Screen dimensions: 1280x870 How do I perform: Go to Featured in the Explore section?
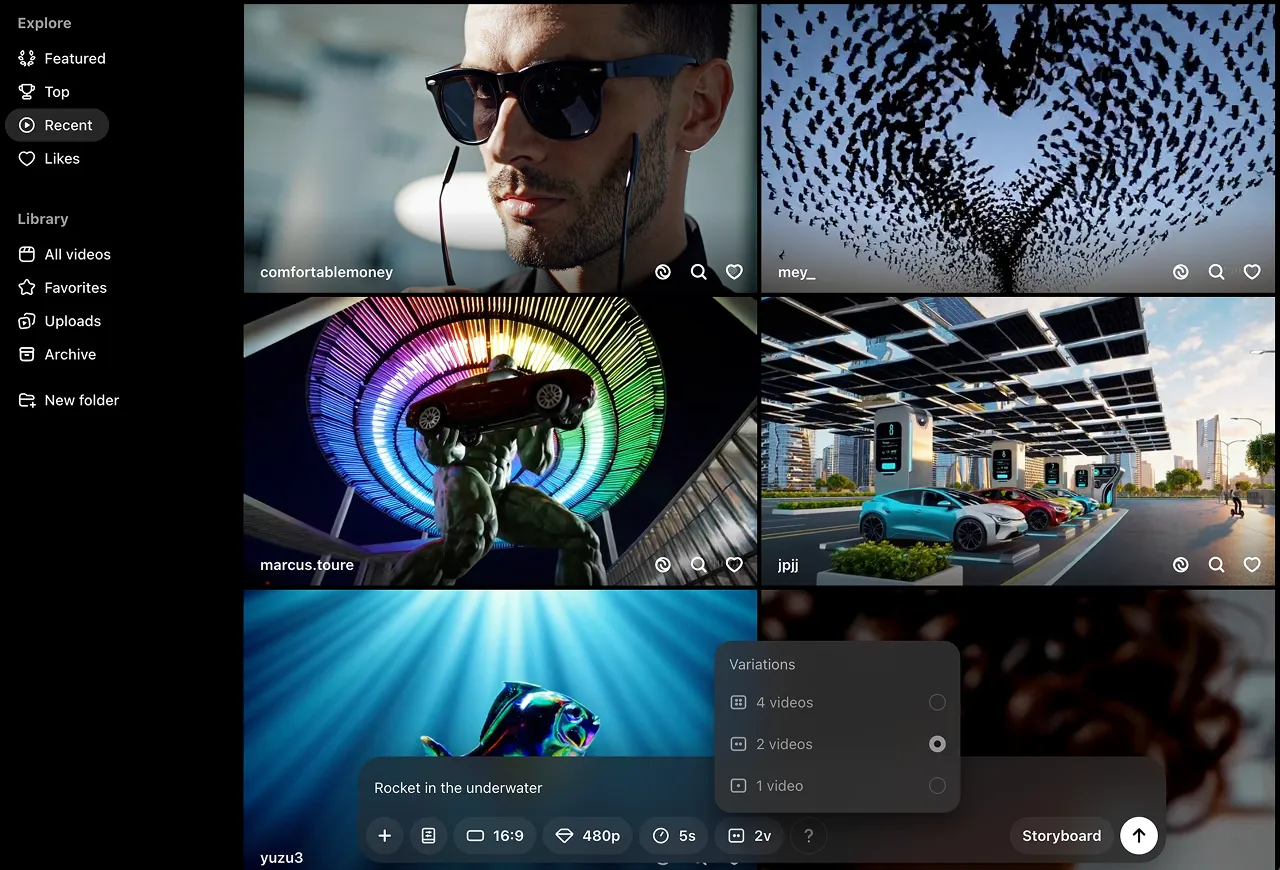62,59
